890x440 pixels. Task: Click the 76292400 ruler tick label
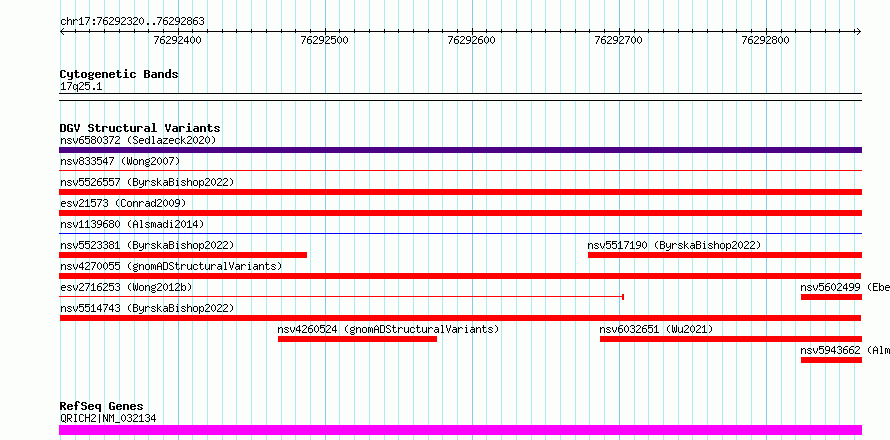point(177,40)
